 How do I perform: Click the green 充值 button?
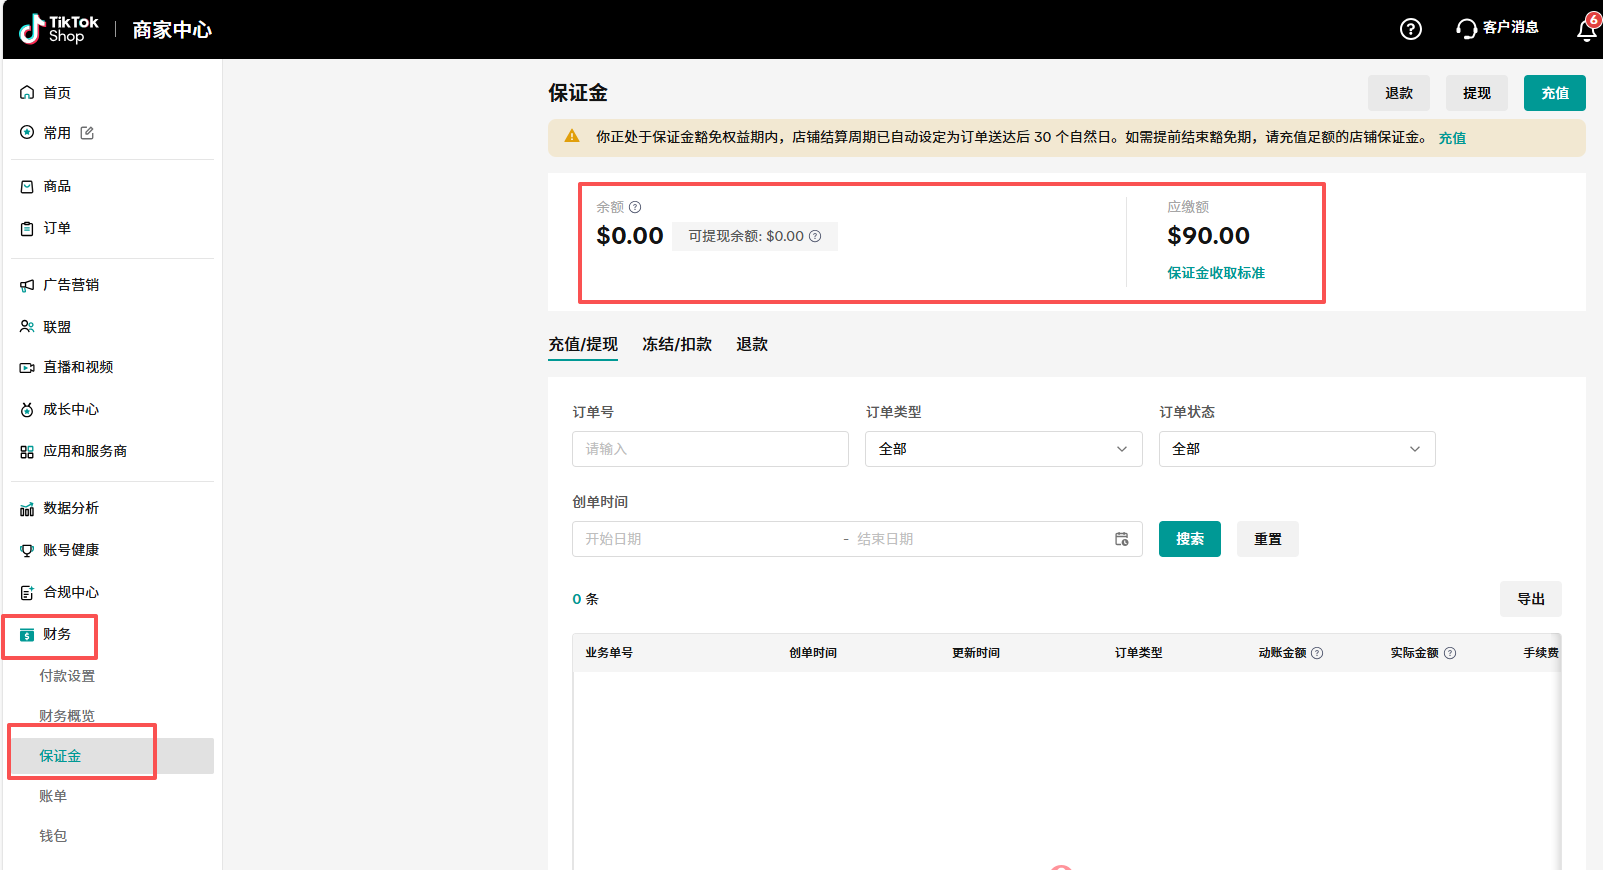1554,93
